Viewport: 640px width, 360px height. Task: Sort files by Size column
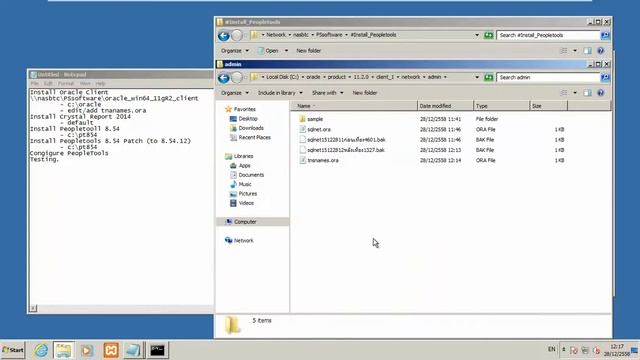(x=548, y=106)
